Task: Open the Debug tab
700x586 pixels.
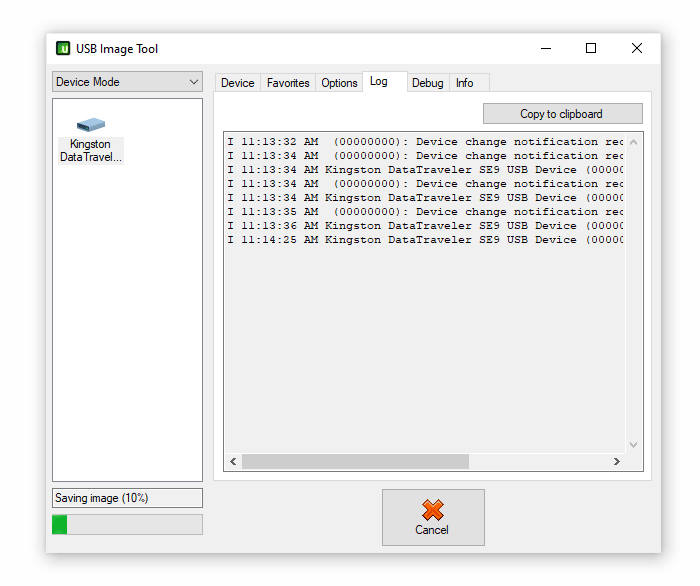Action: tap(428, 83)
